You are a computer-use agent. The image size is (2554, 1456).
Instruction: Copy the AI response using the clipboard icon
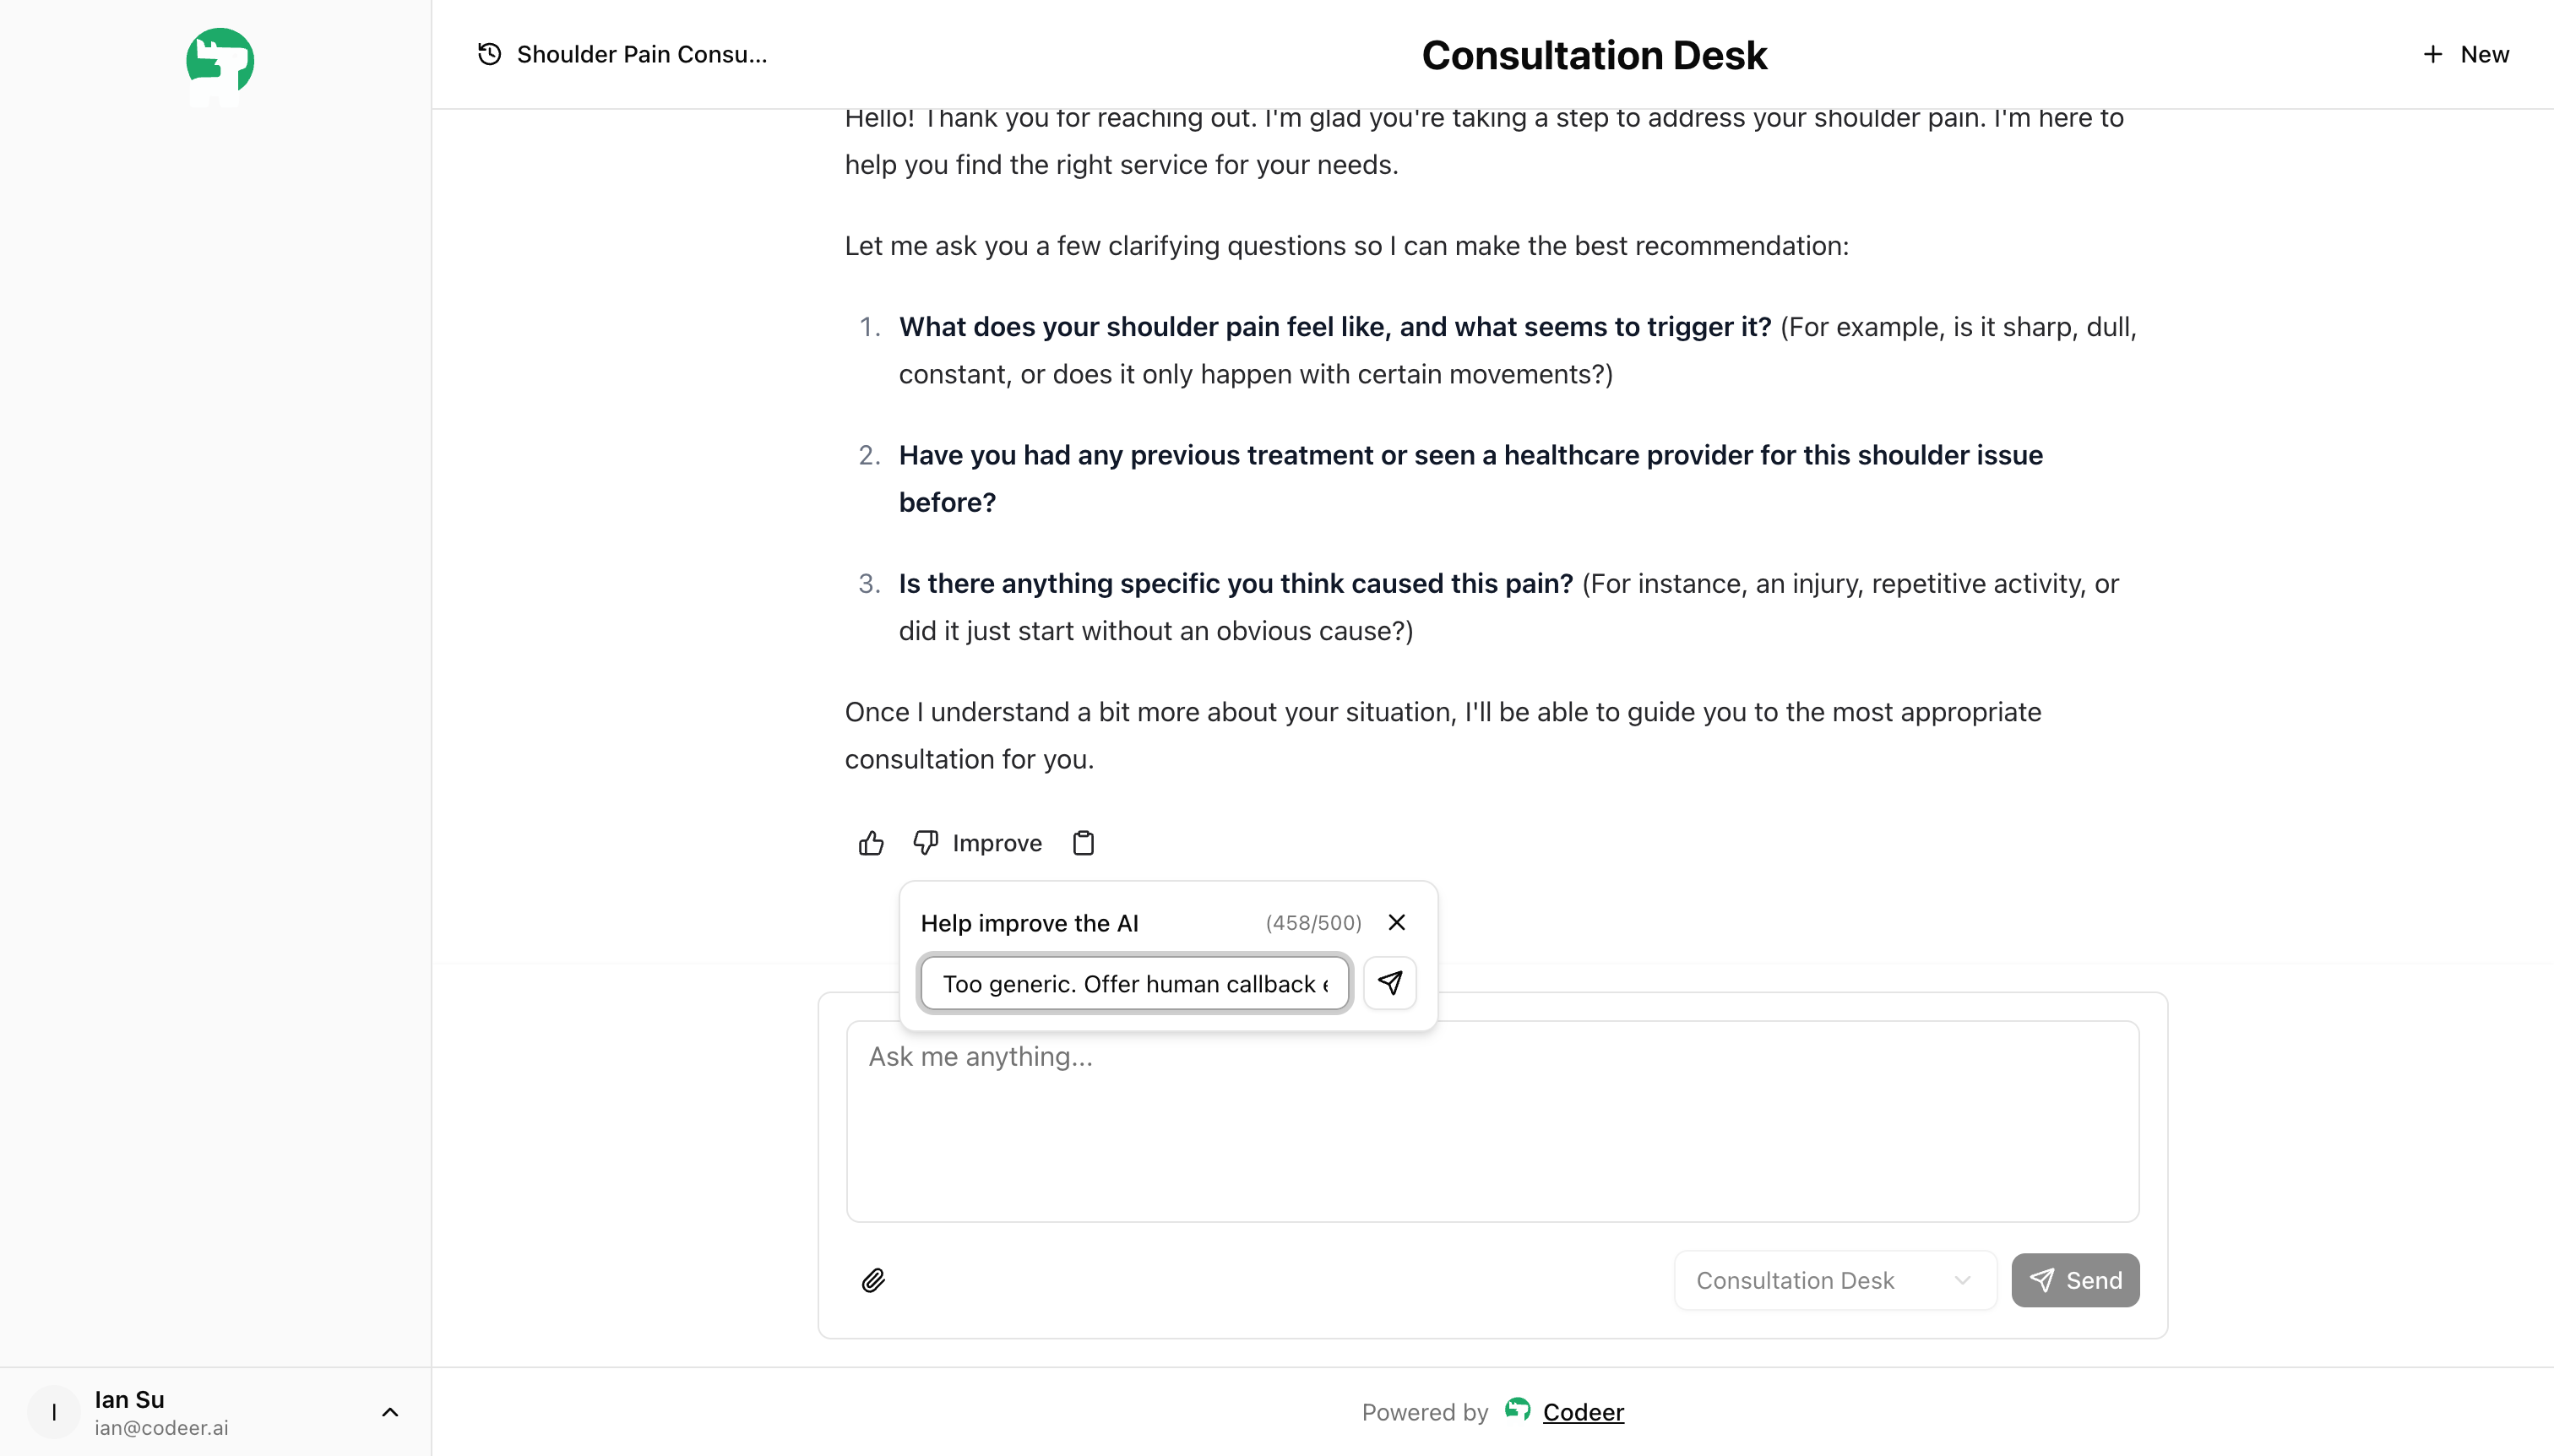1084,843
